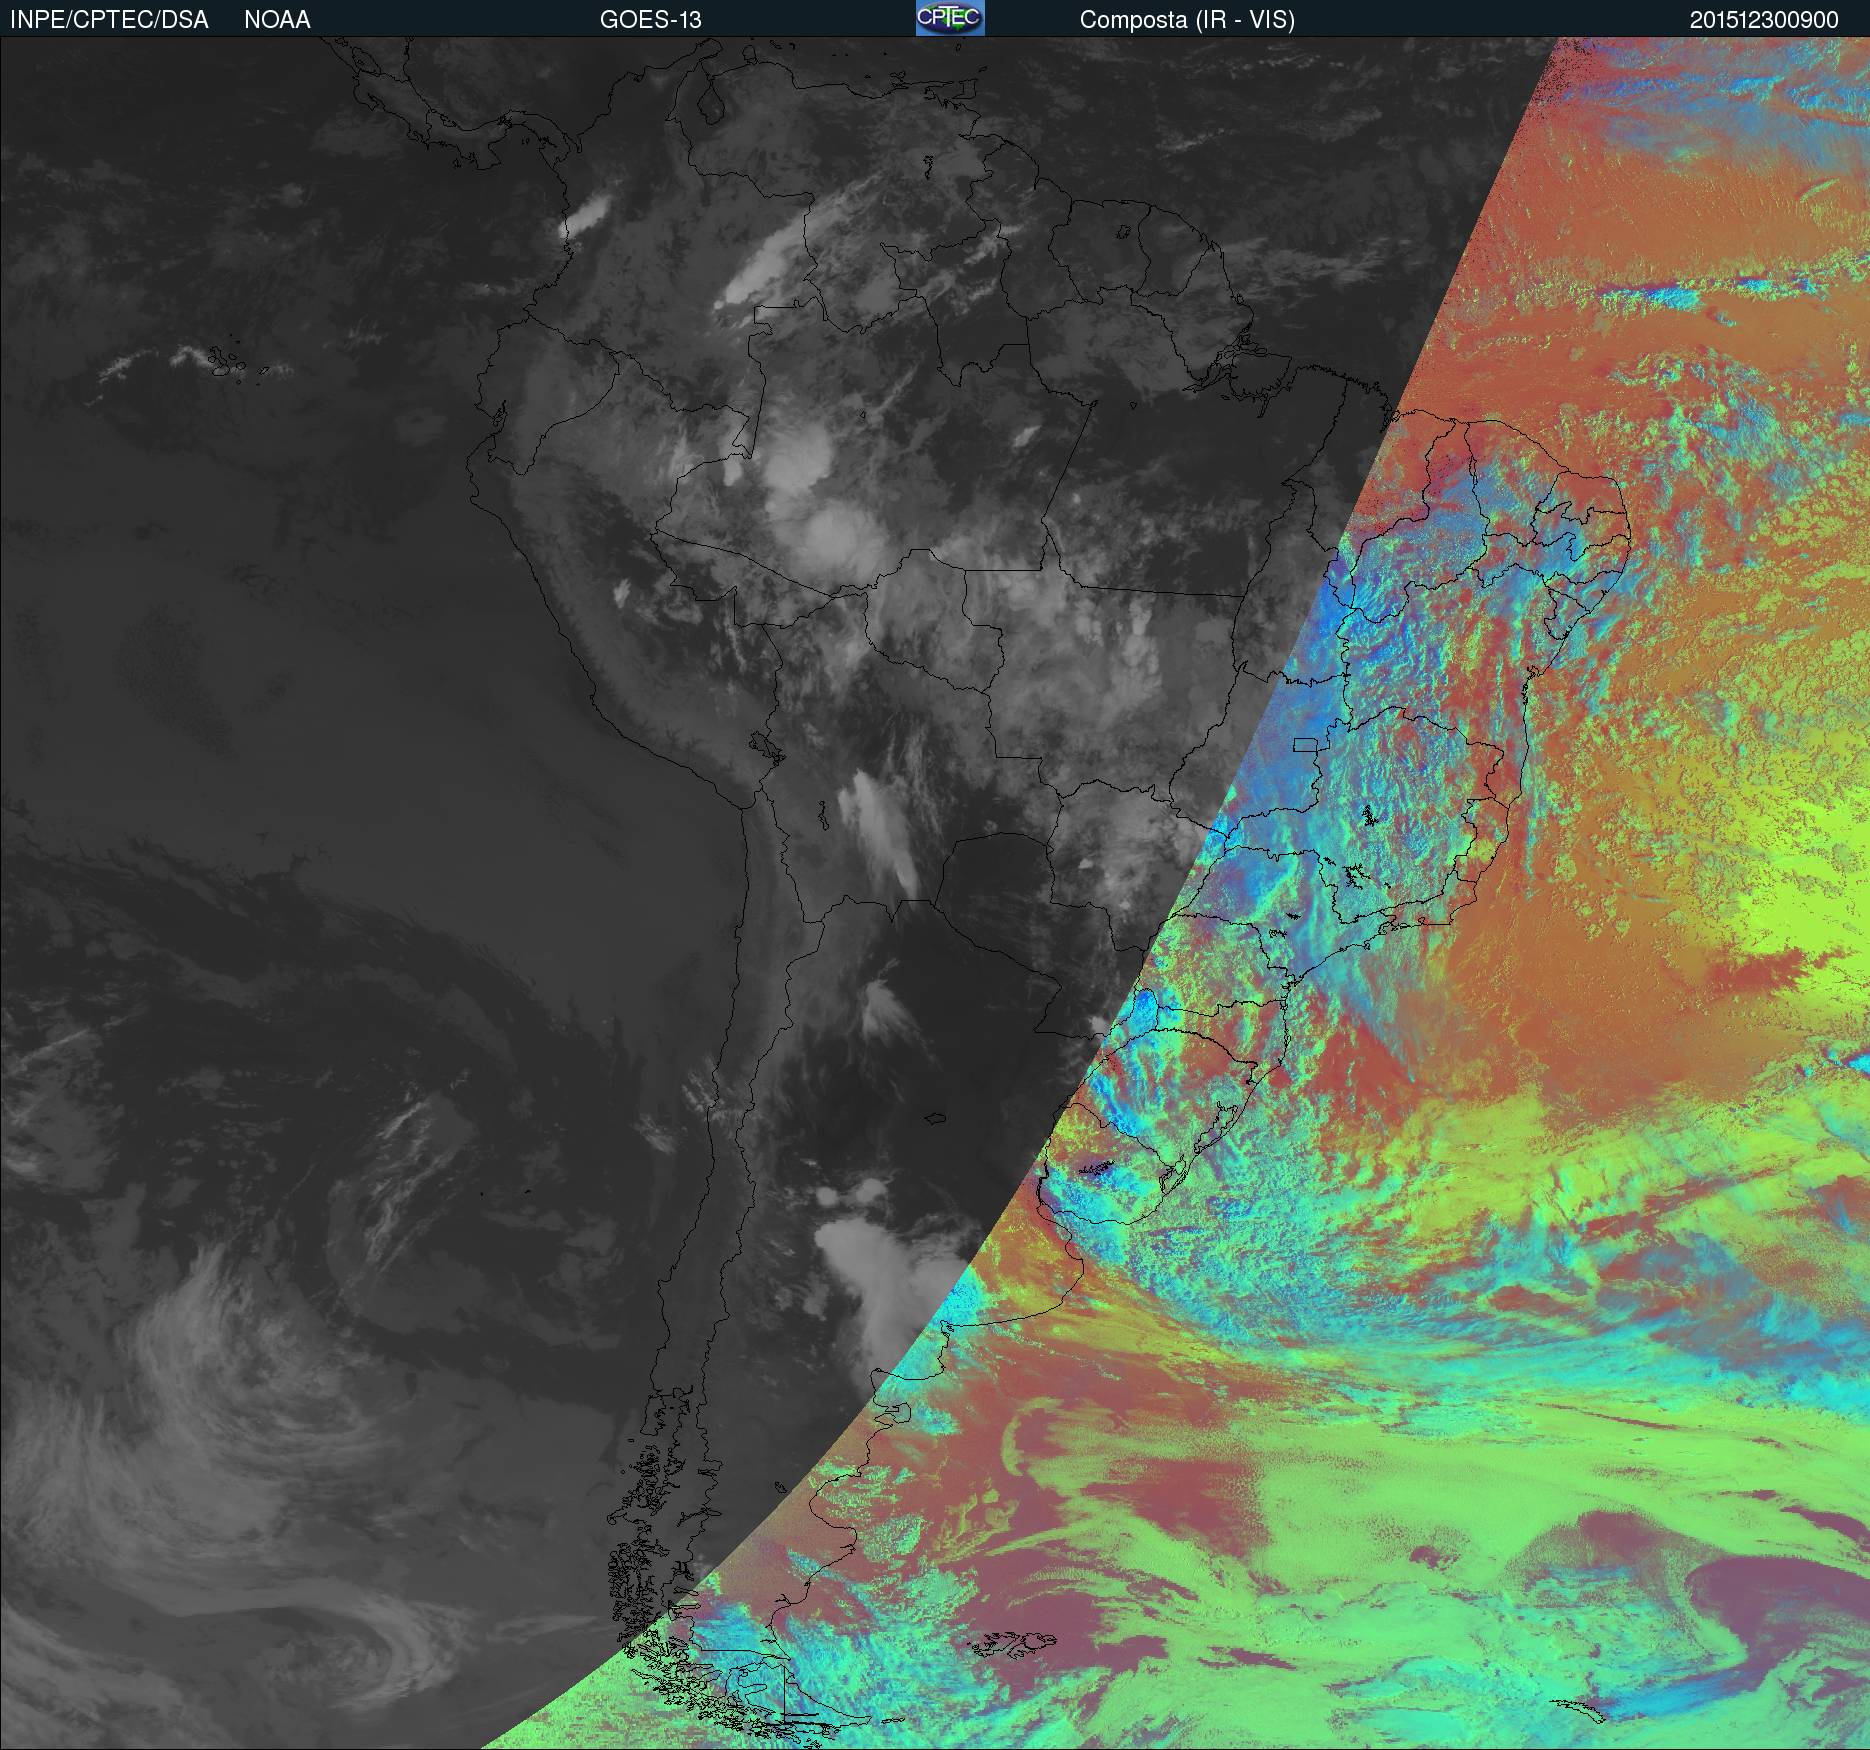Viewport: 1870px width, 1750px height.
Task: Click the GOES-13 satellite label
Action: [650, 20]
